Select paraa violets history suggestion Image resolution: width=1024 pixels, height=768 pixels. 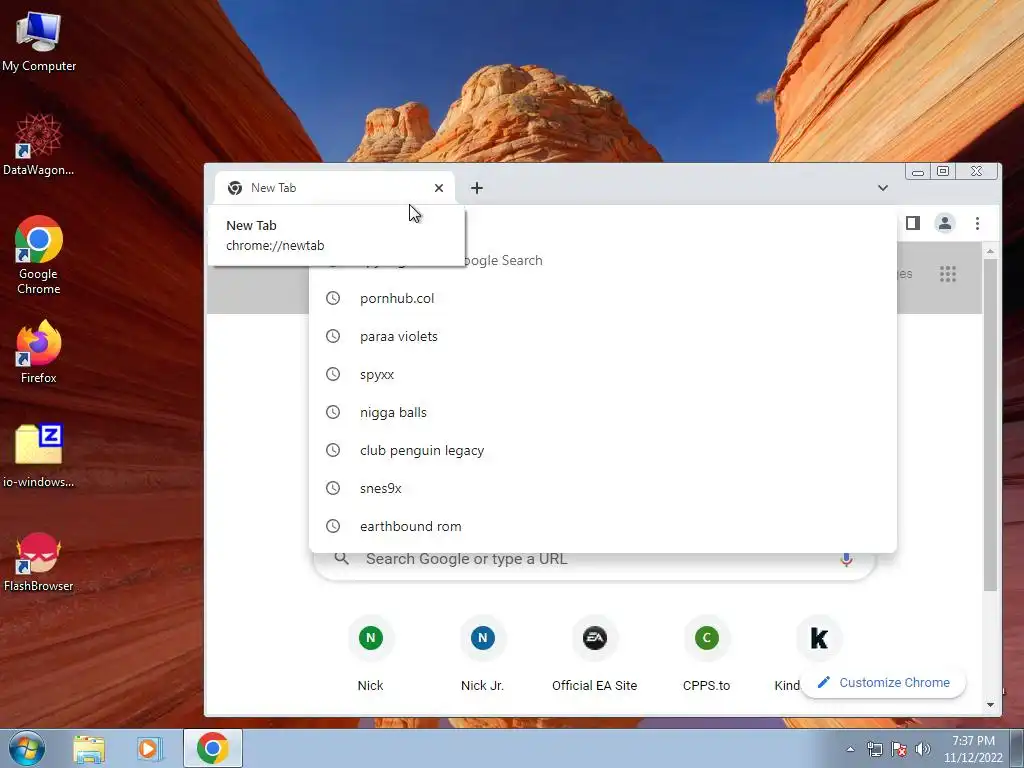tap(603, 336)
